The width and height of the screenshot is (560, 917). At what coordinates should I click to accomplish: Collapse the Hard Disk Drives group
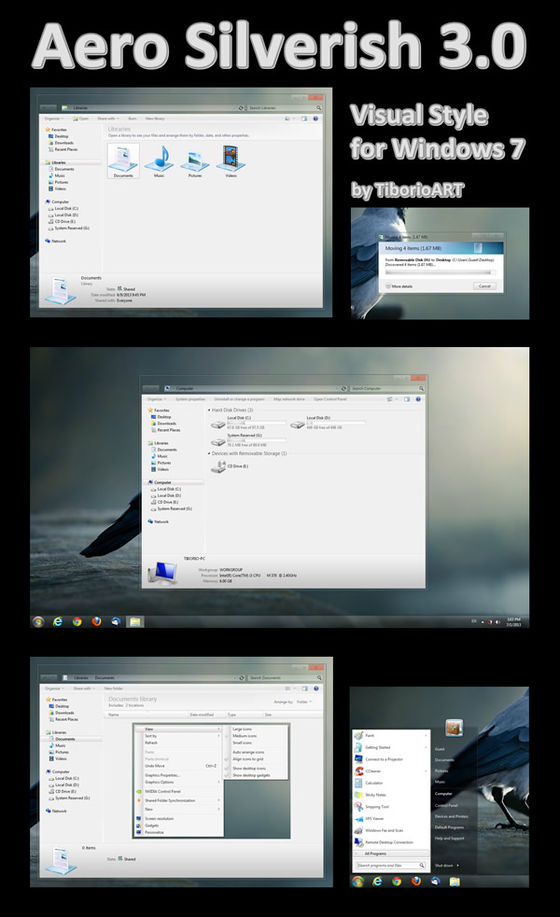point(209,411)
